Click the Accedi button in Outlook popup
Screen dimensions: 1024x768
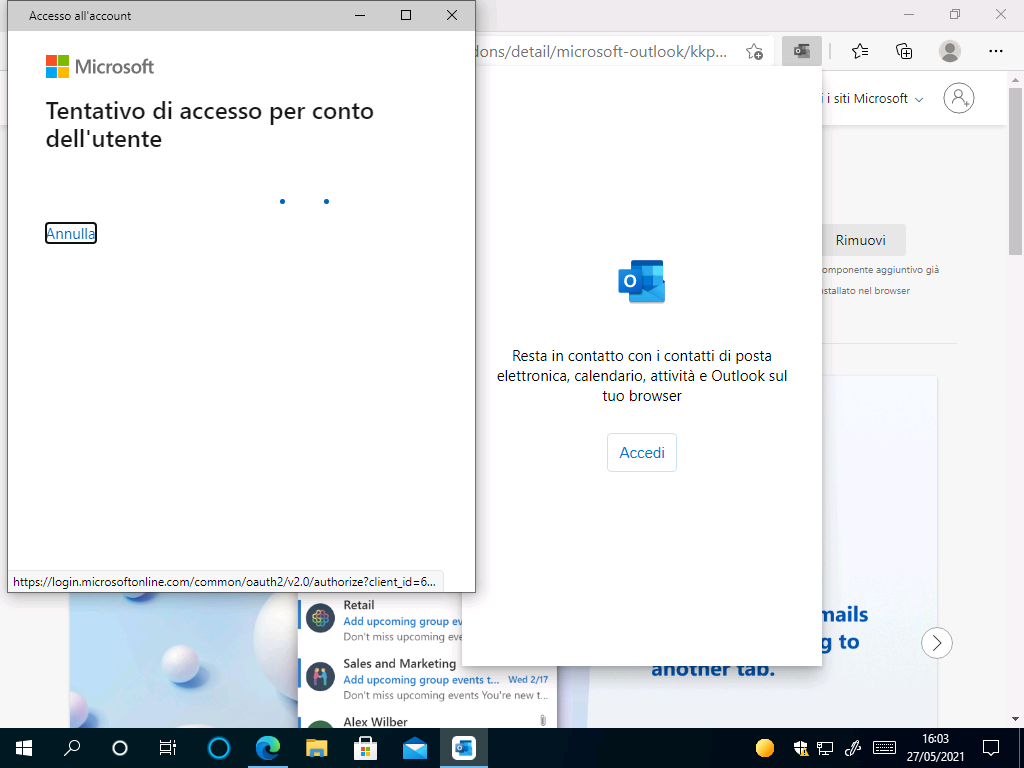click(641, 453)
